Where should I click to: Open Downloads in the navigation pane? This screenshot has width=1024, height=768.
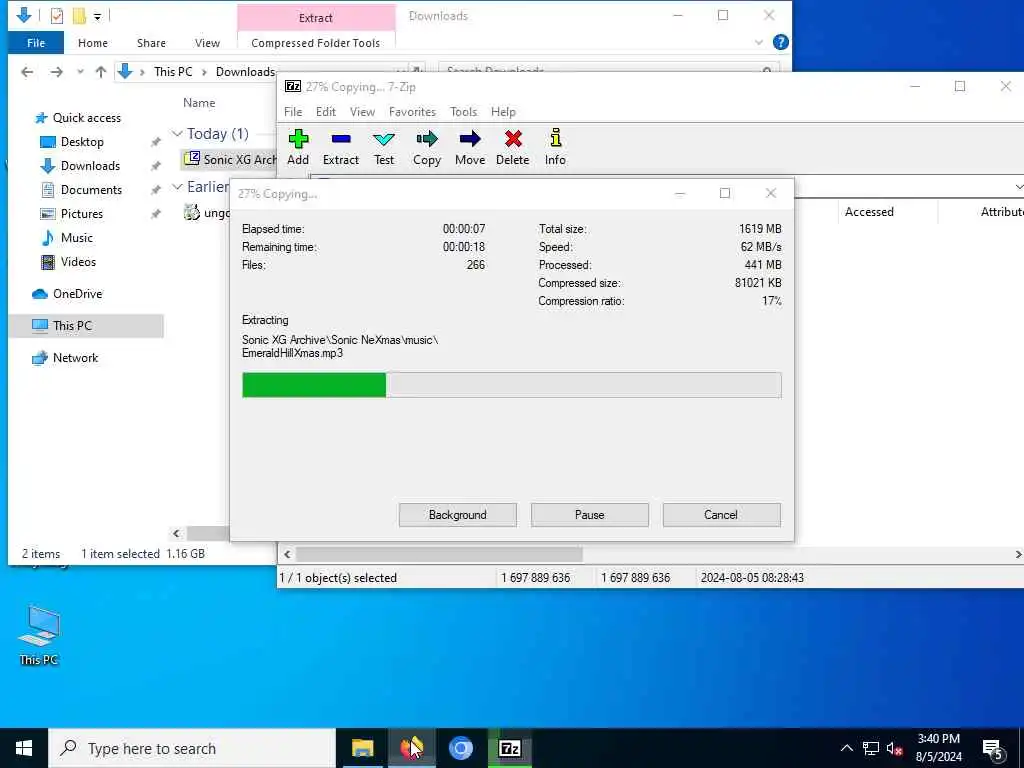90,166
